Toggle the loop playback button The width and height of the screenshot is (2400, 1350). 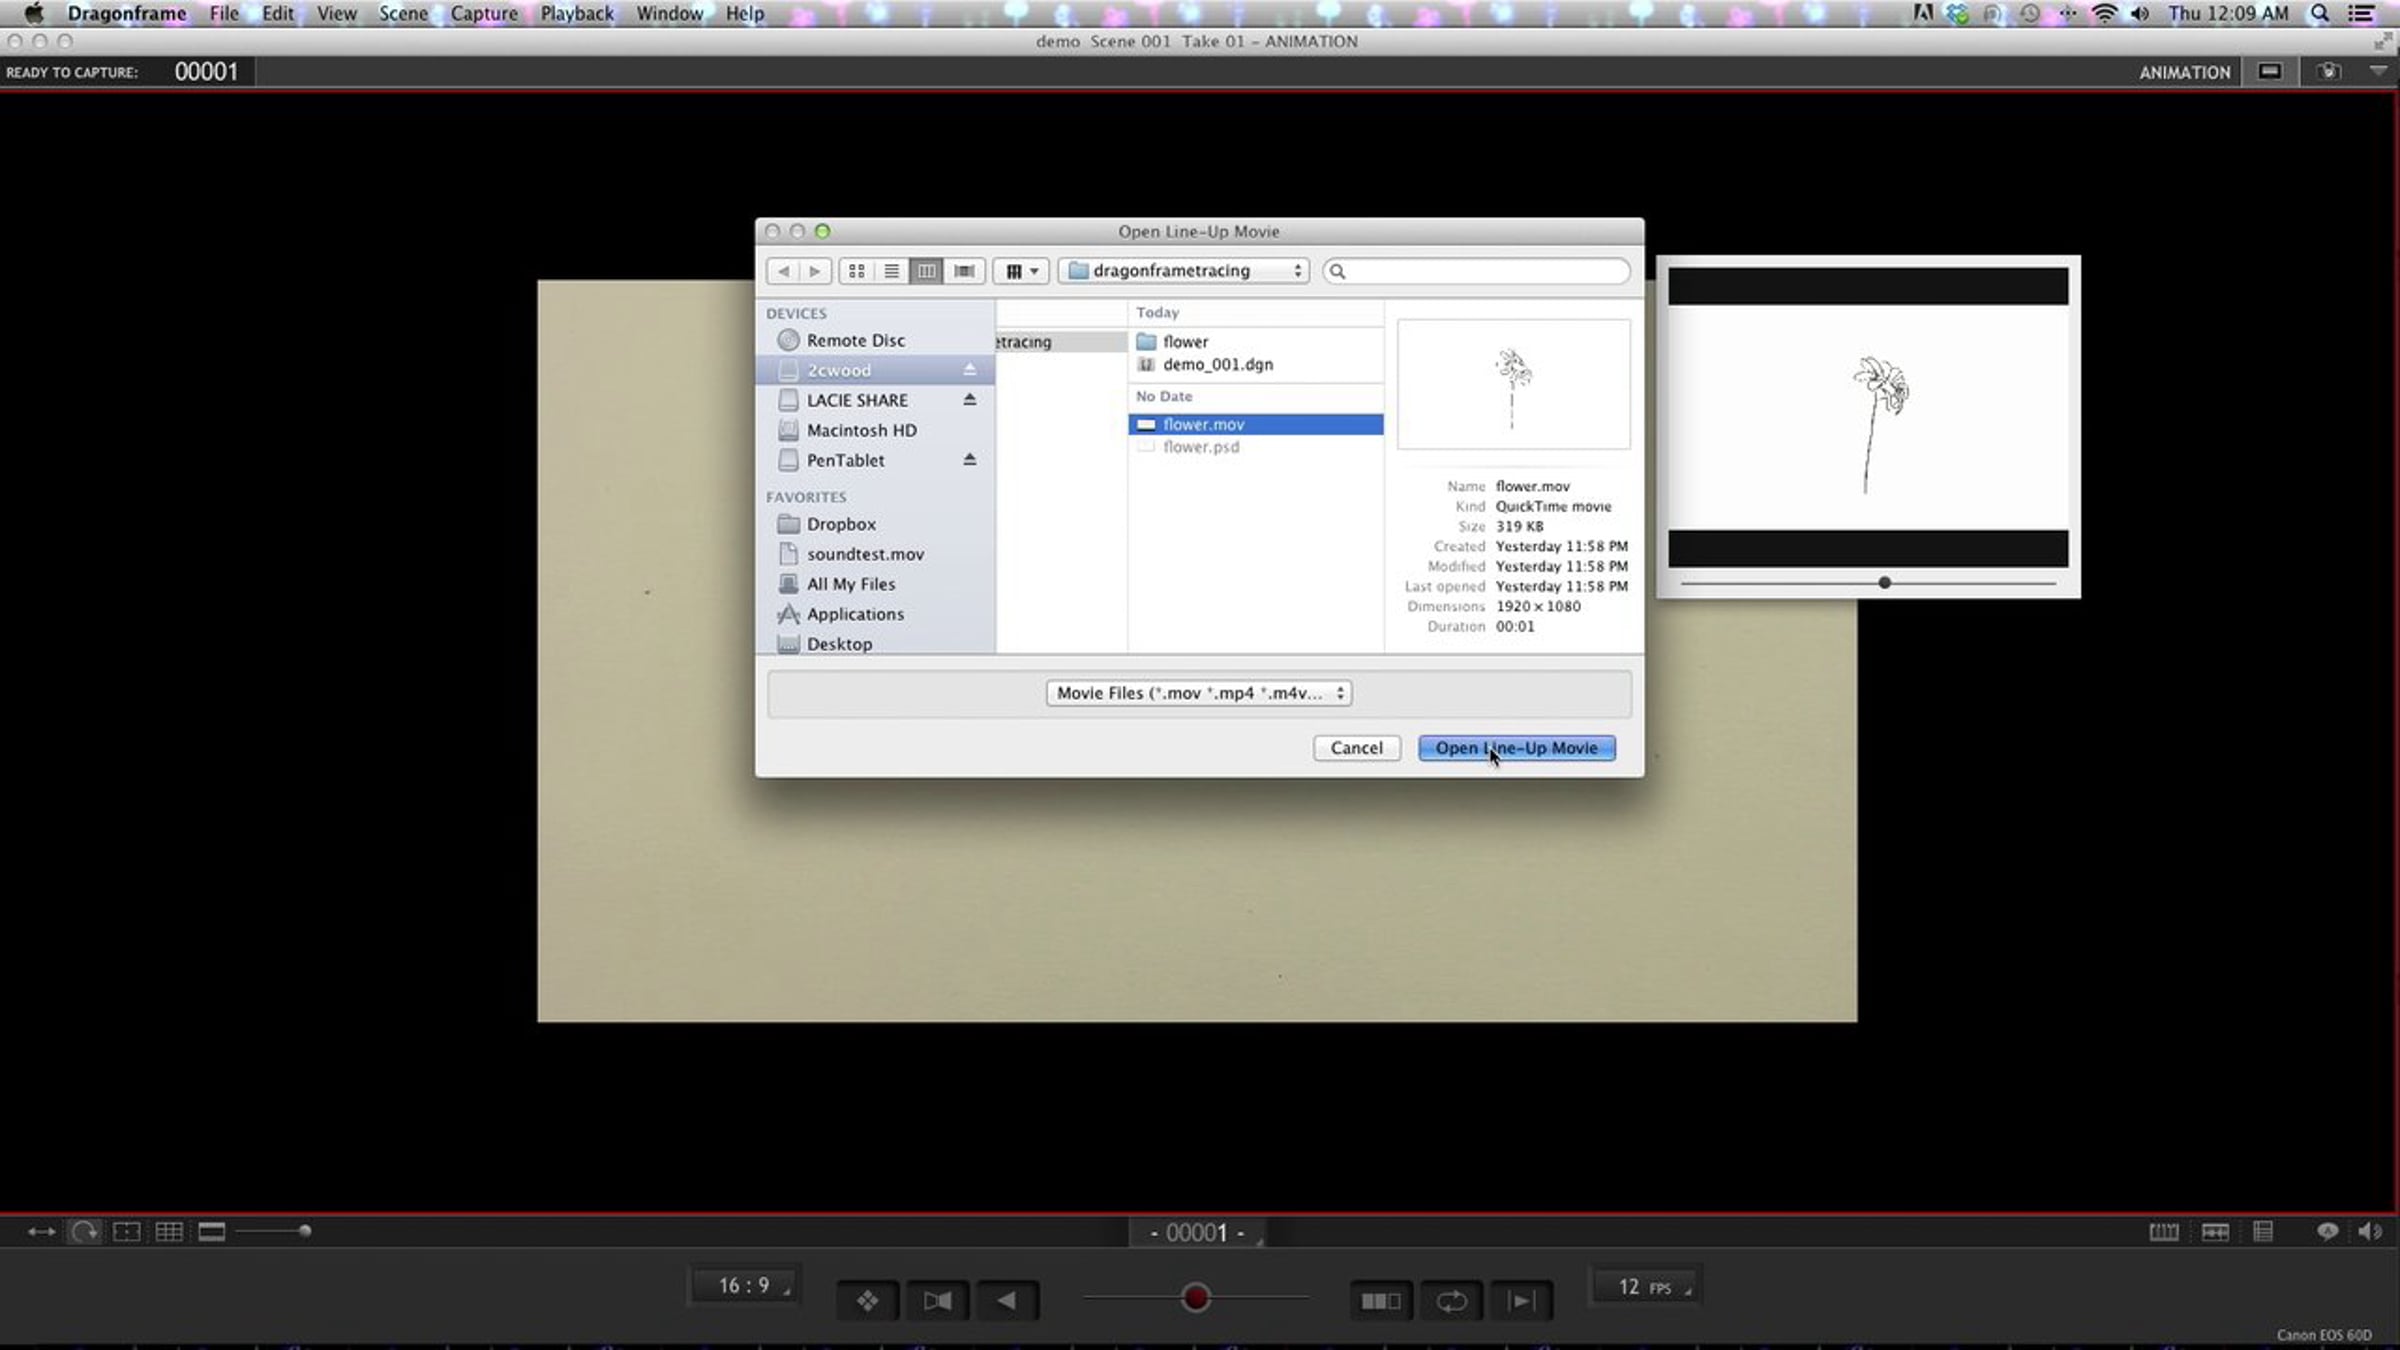coord(1451,1301)
